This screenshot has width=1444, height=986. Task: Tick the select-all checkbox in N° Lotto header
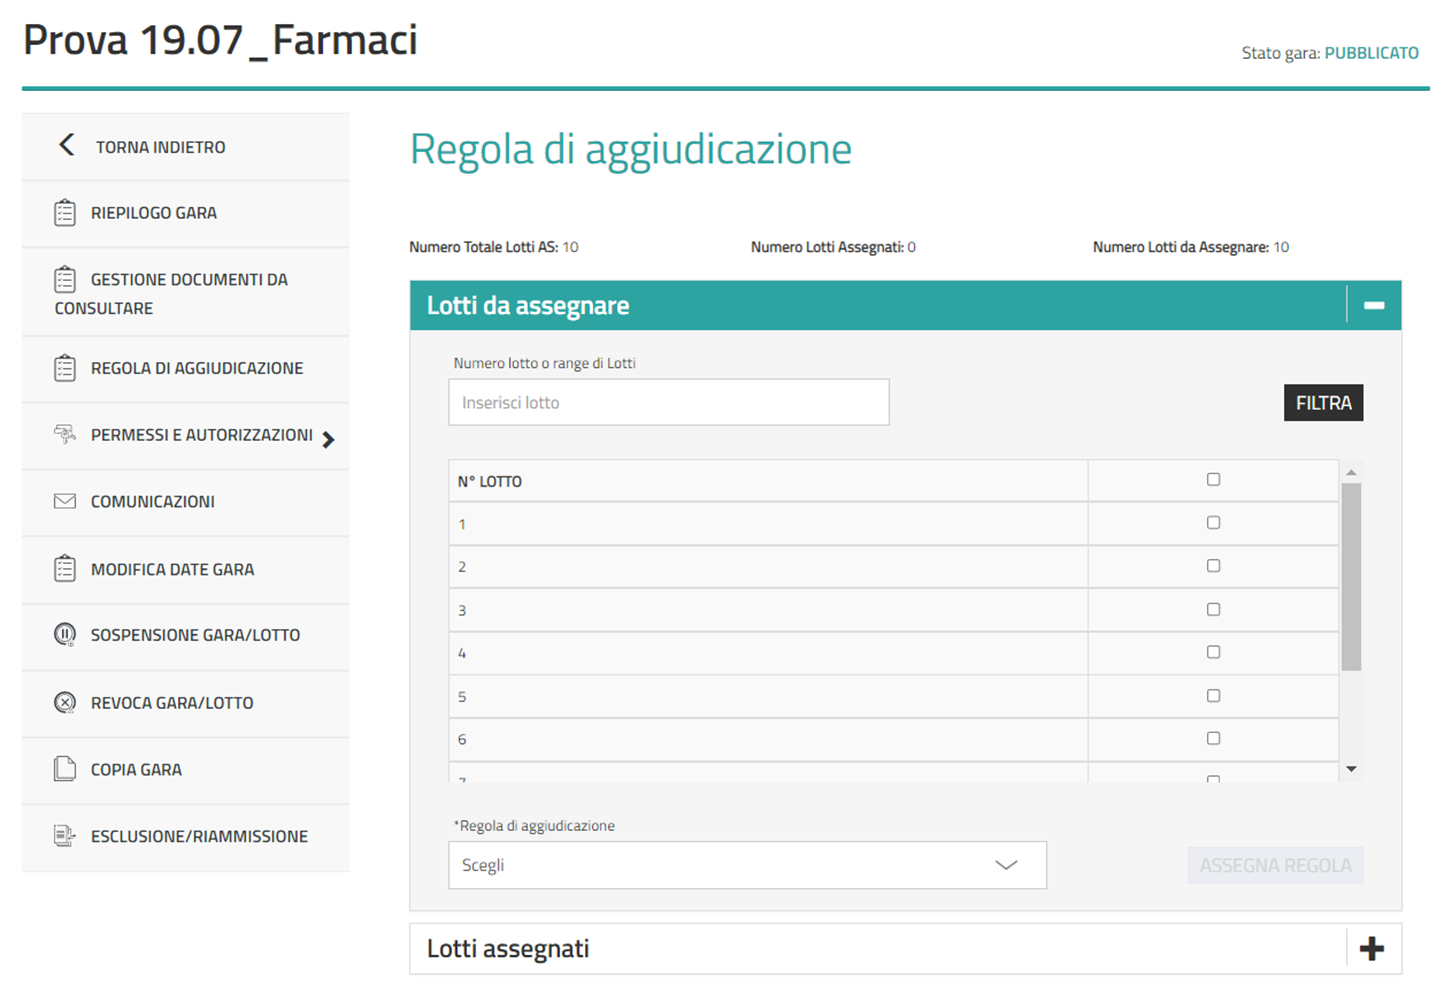[x=1213, y=480]
